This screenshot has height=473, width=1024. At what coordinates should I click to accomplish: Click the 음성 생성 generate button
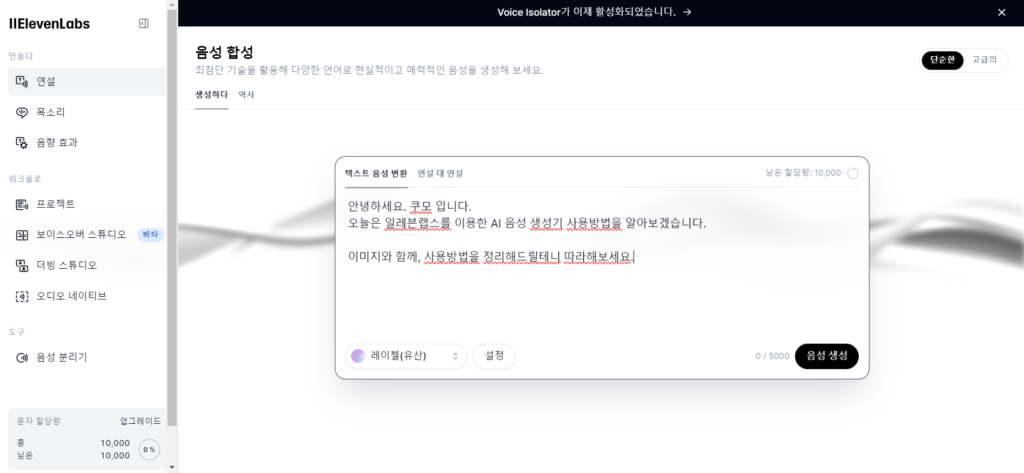(x=827, y=356)
